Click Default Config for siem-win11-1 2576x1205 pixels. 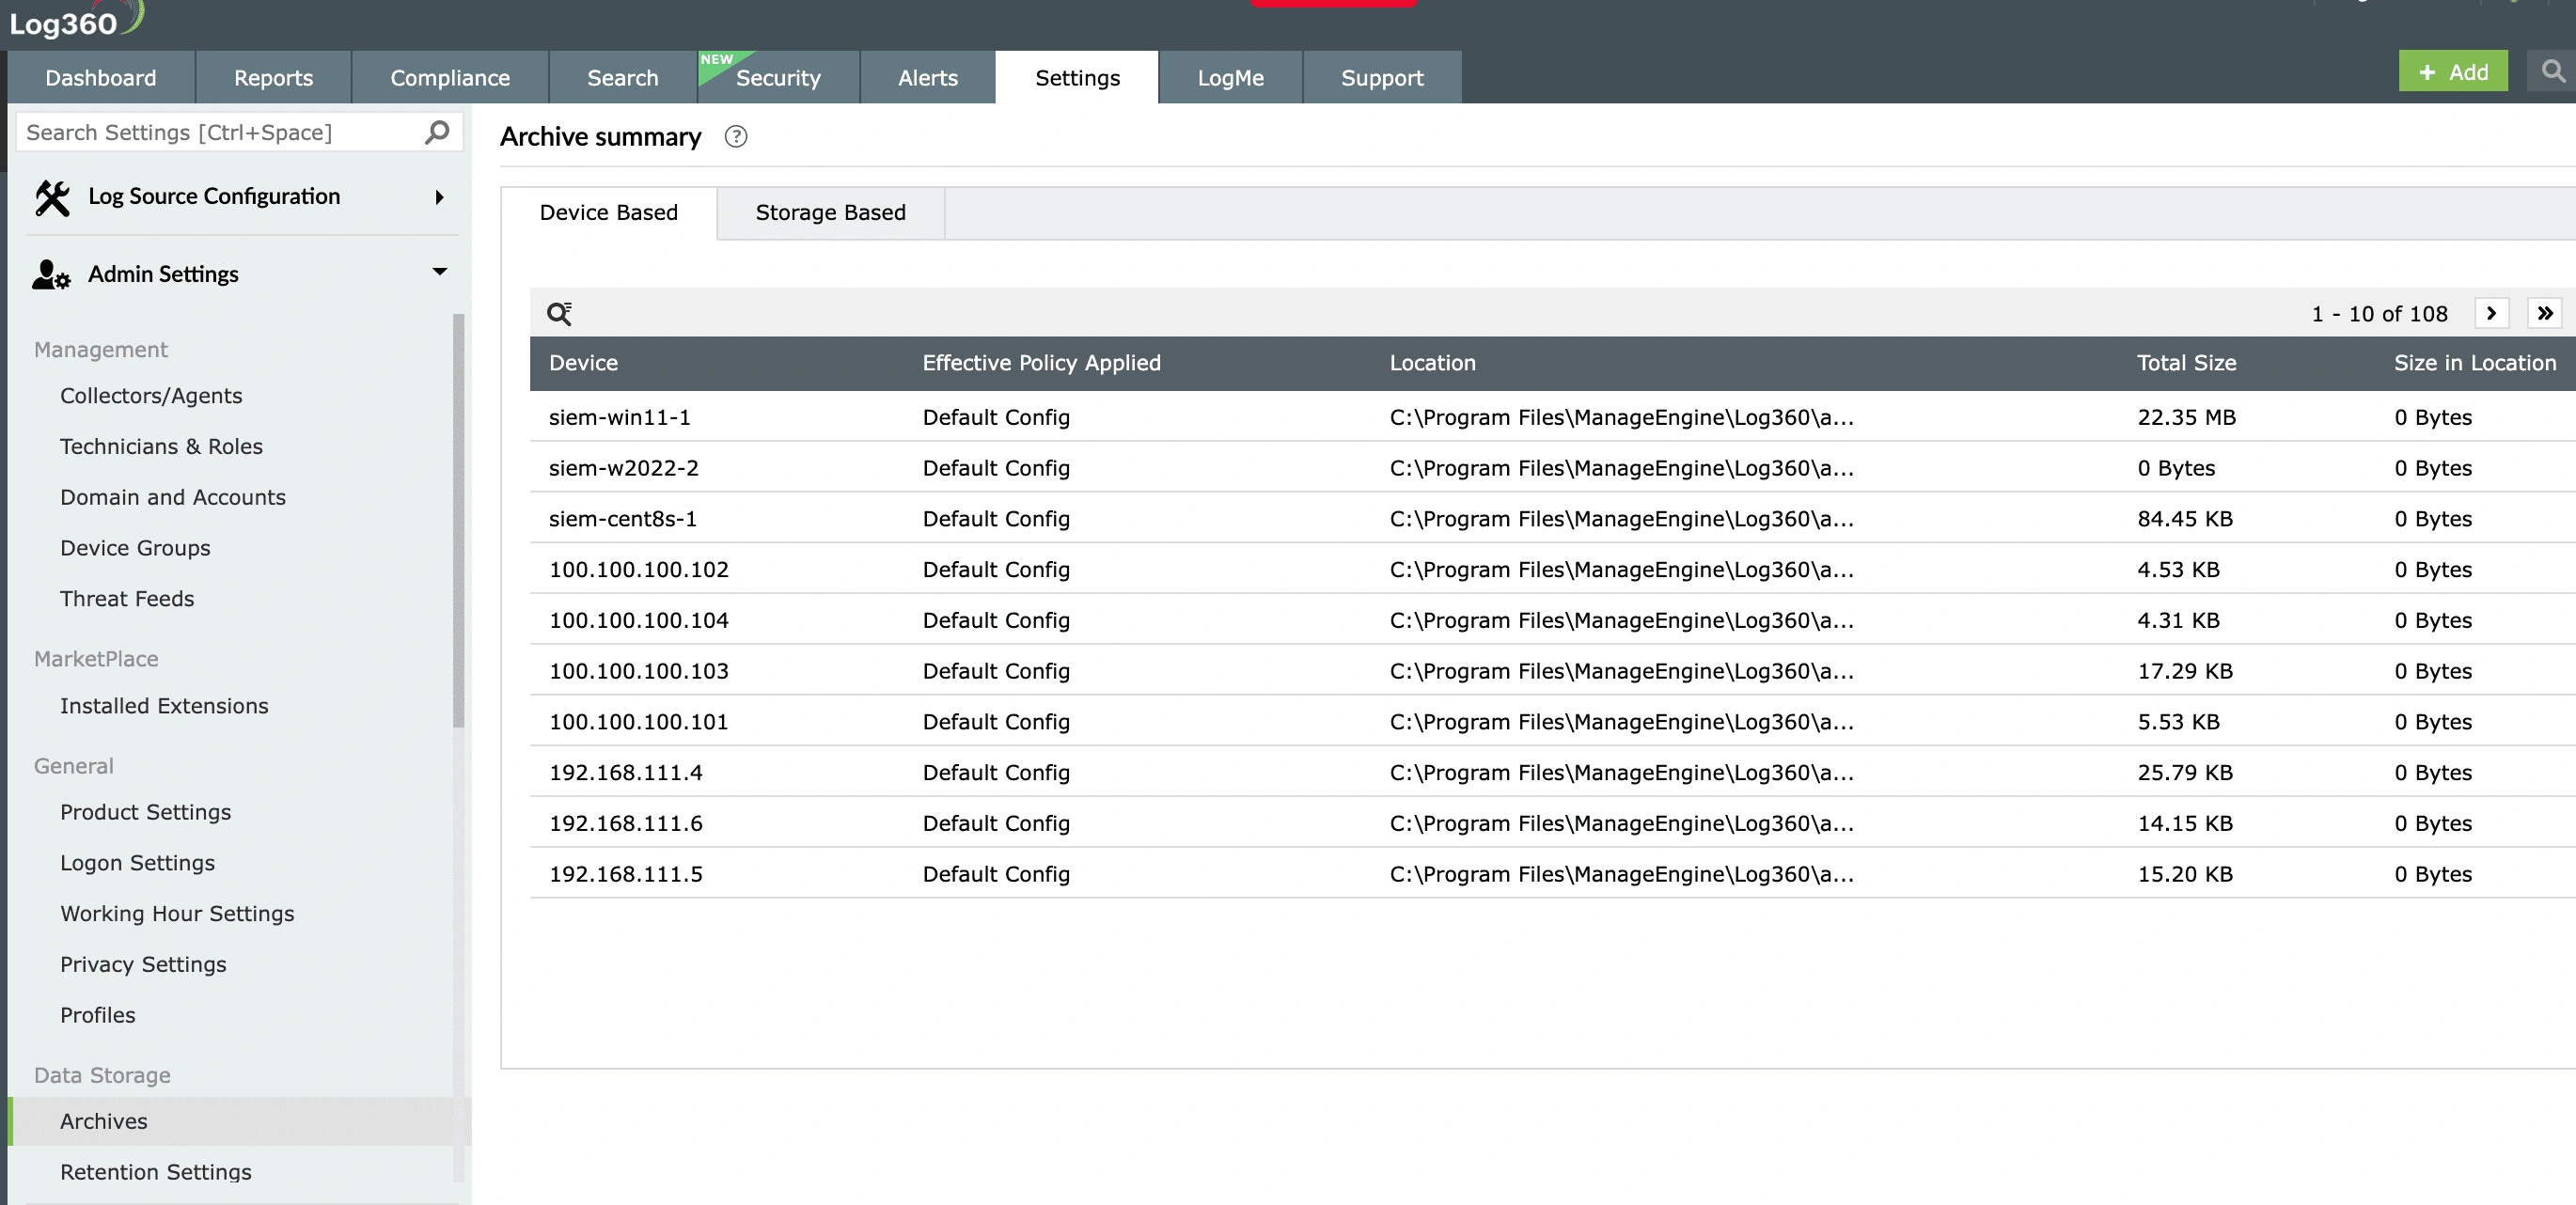996,417
